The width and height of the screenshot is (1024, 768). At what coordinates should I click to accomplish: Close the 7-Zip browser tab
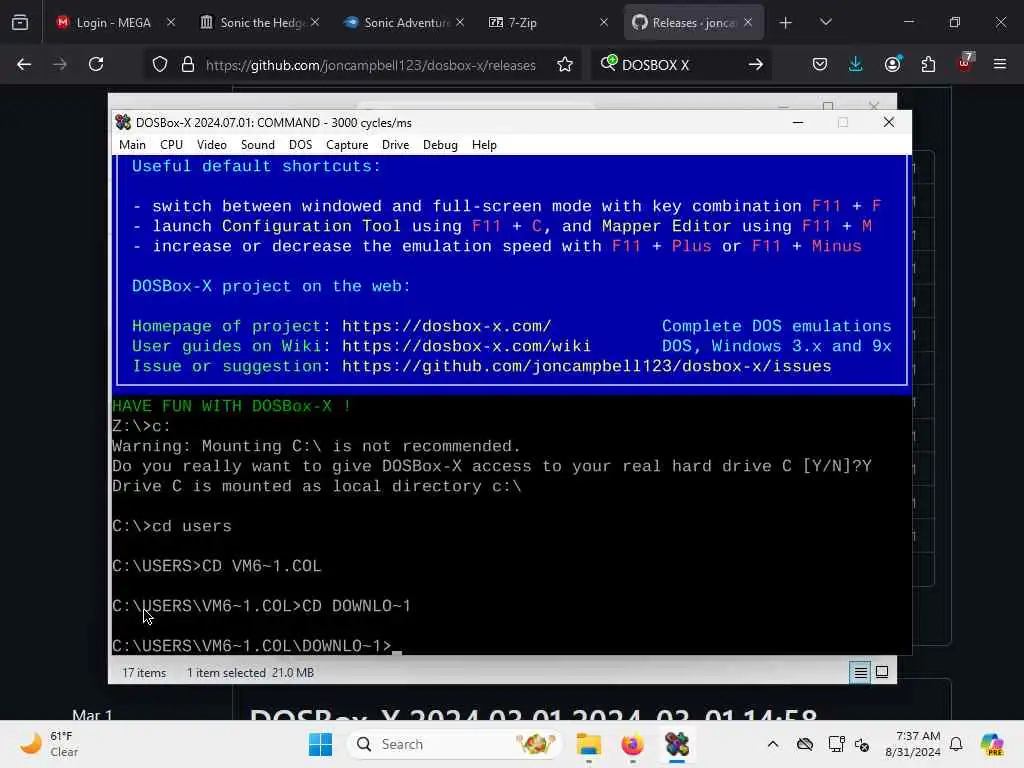(x=603, y=23)
